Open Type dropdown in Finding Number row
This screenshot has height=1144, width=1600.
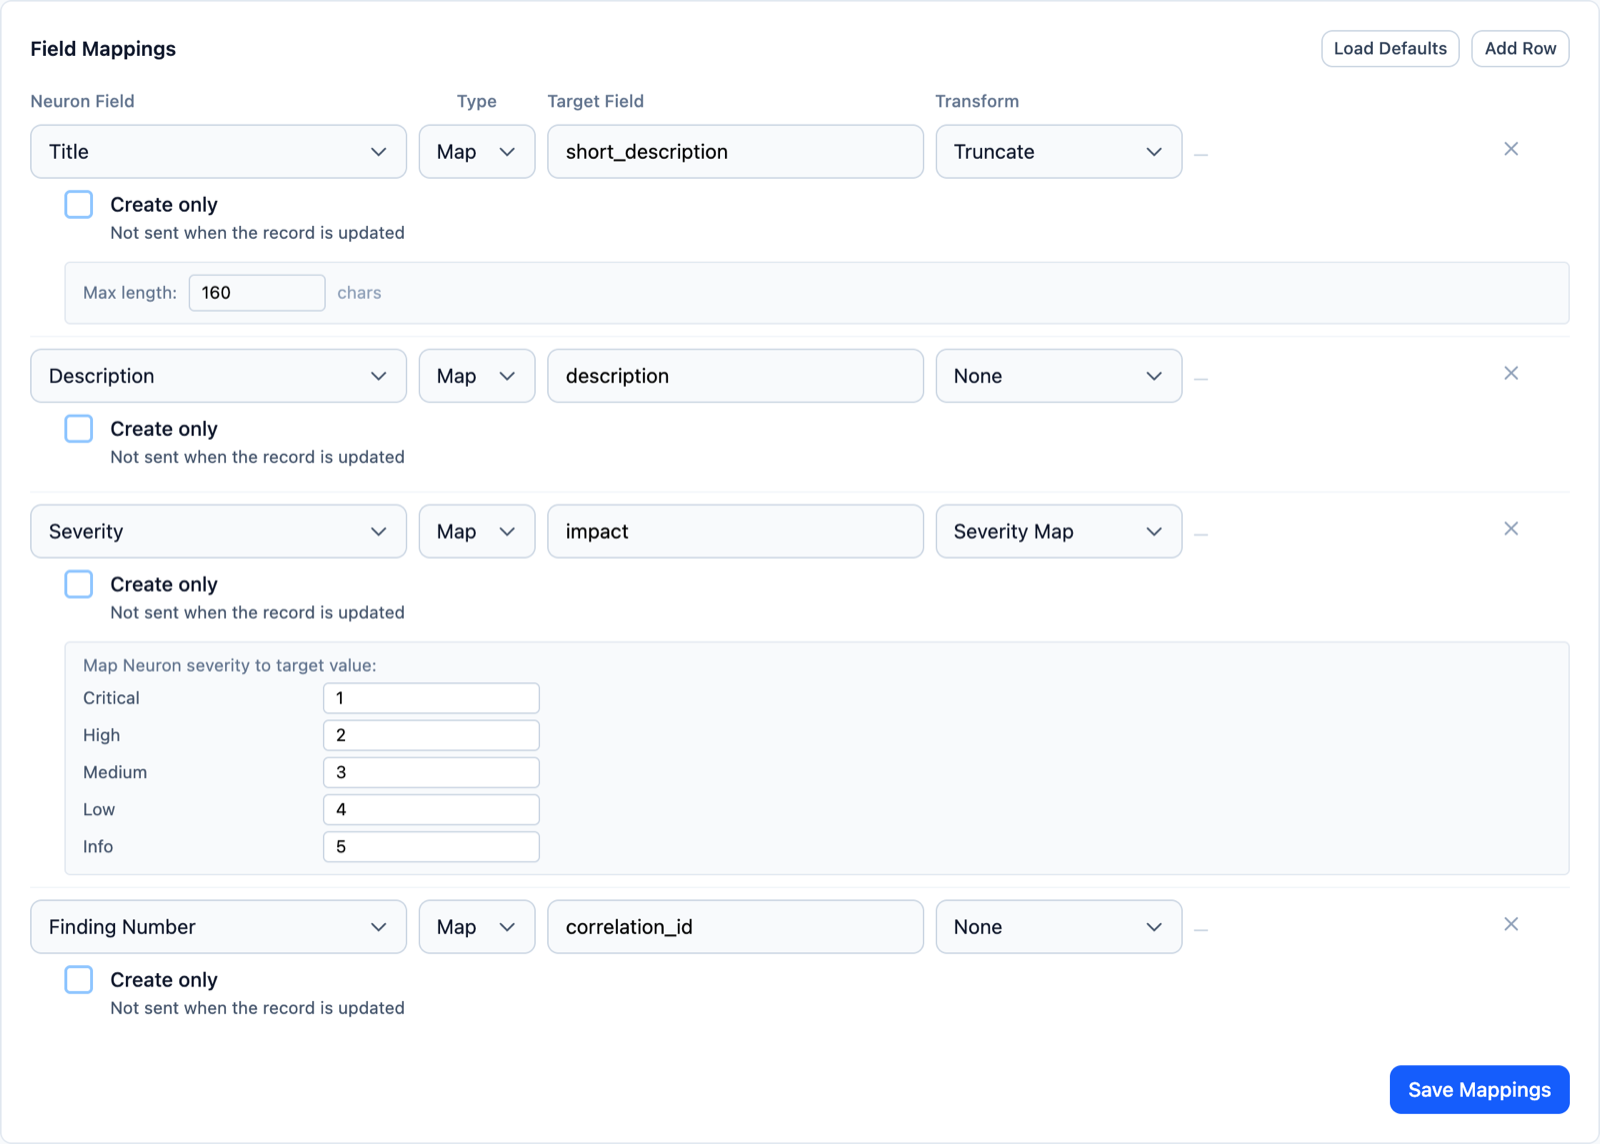(x=477, y=927)
